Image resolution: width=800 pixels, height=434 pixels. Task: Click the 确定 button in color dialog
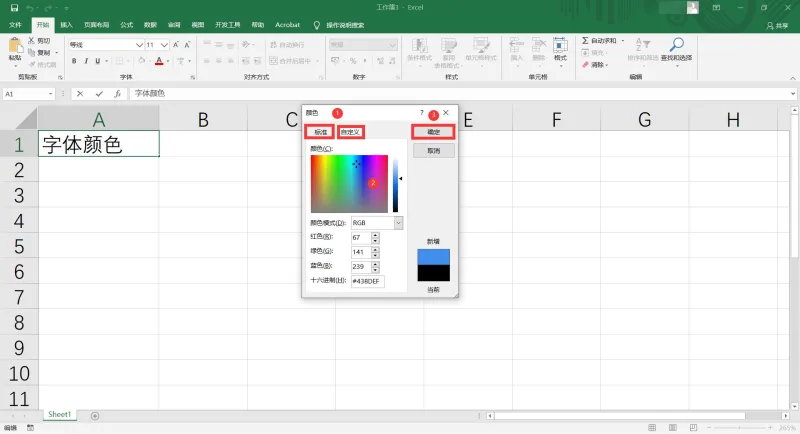(x=433, y=132)
